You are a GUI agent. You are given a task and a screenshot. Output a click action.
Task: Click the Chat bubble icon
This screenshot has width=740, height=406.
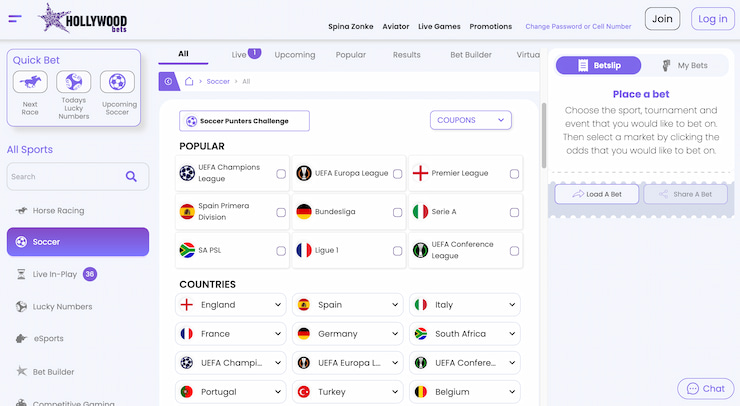[692, 389]
